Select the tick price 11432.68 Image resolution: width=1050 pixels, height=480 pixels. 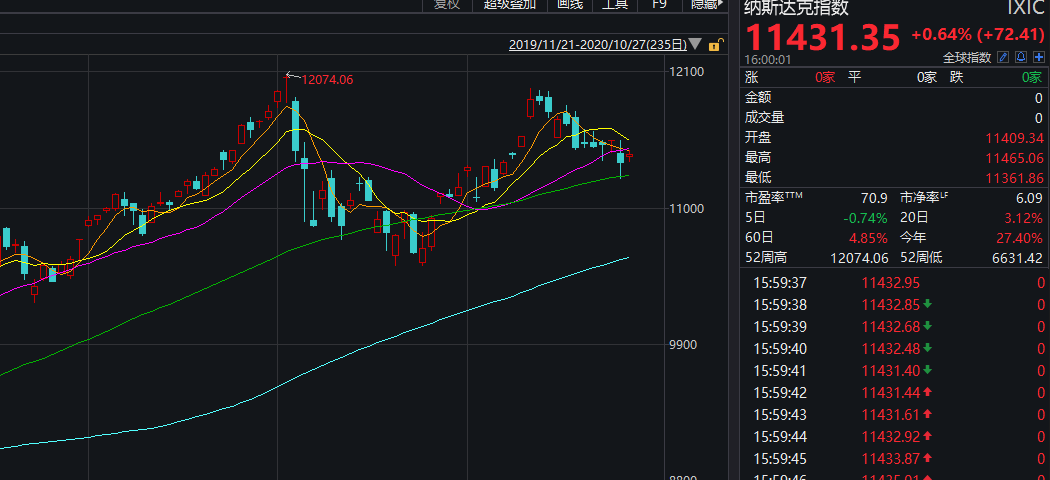click(891, 327)
